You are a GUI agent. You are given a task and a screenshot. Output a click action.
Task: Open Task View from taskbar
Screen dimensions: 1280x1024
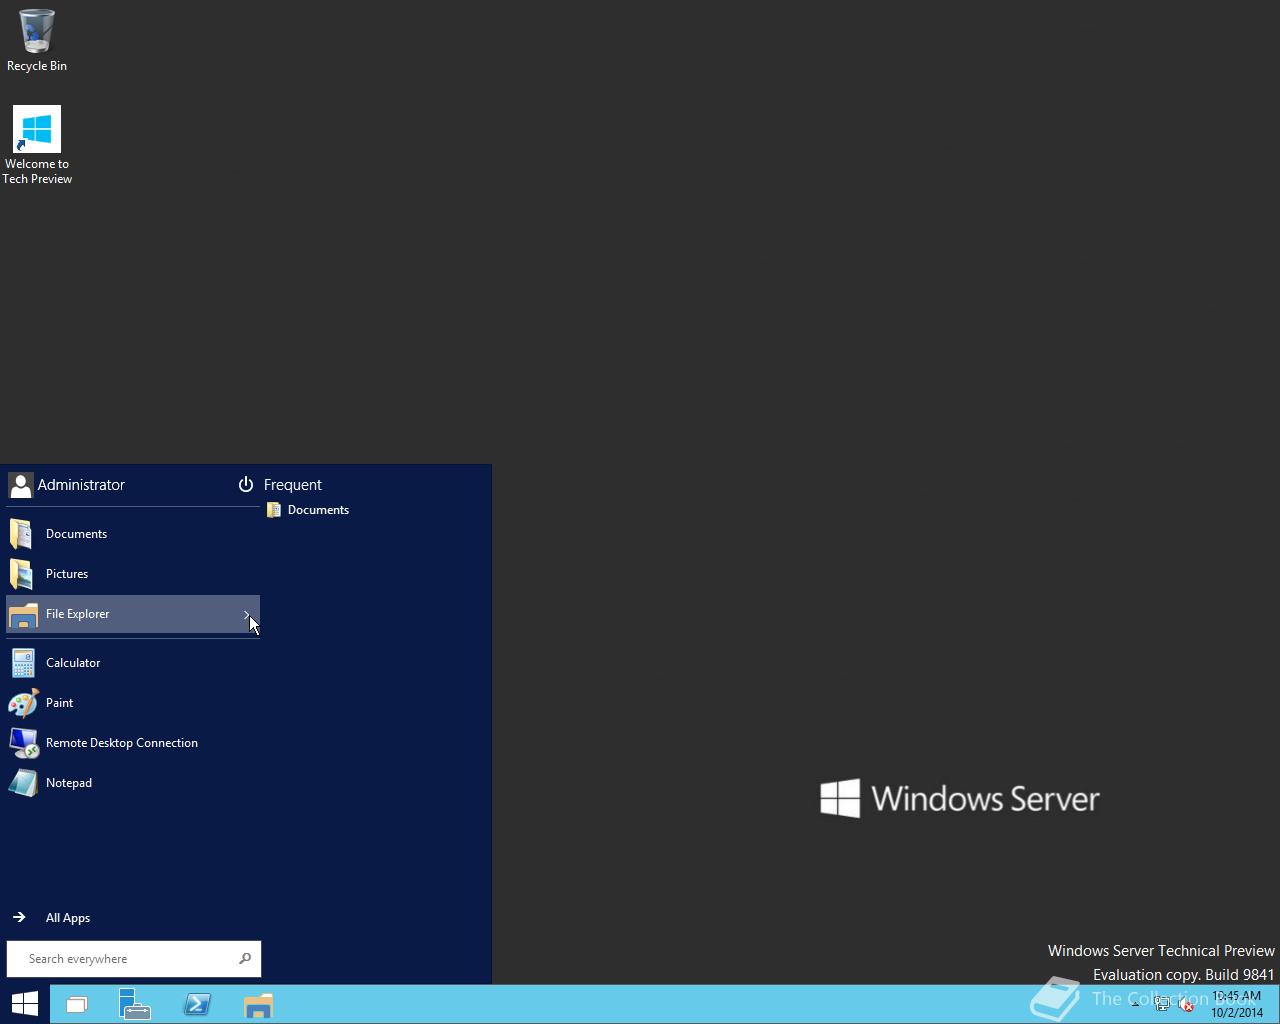77,1005
